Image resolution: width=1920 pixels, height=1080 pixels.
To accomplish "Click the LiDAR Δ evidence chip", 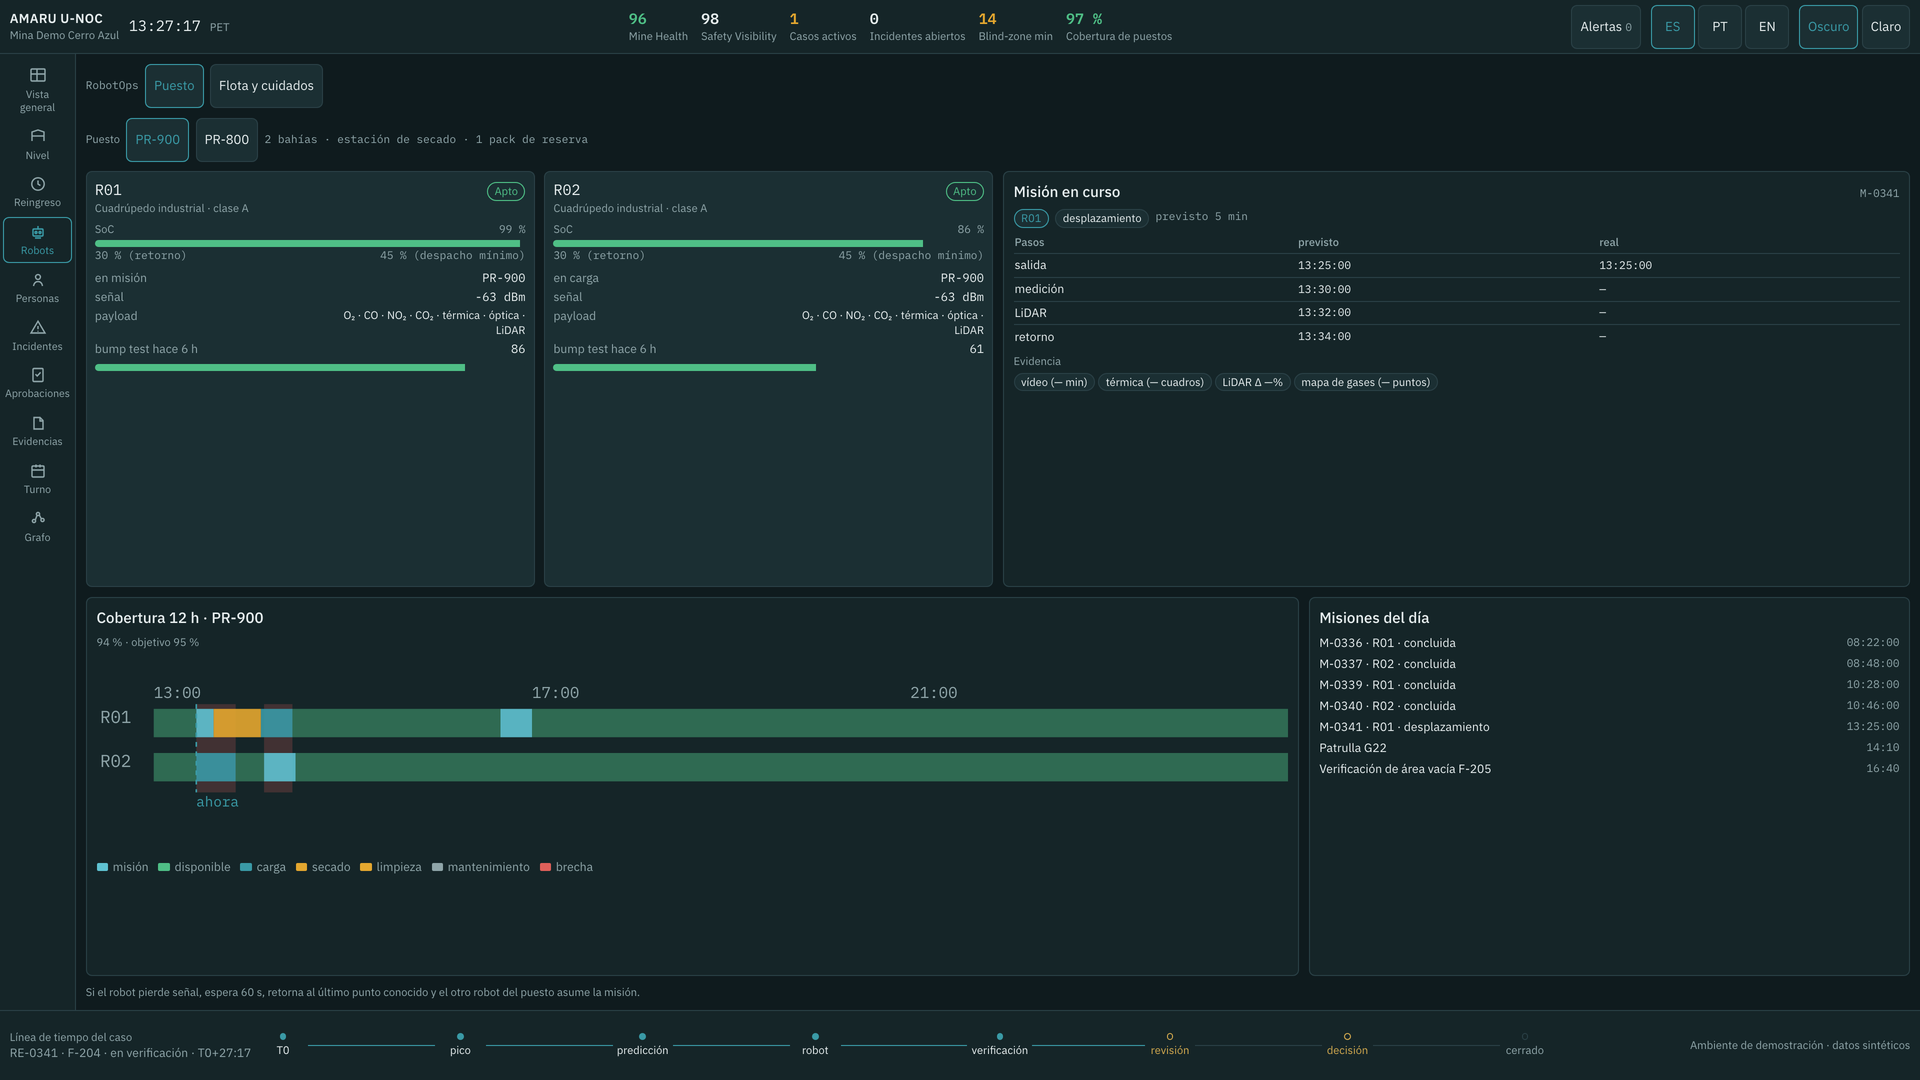I will click(1252, 382).
